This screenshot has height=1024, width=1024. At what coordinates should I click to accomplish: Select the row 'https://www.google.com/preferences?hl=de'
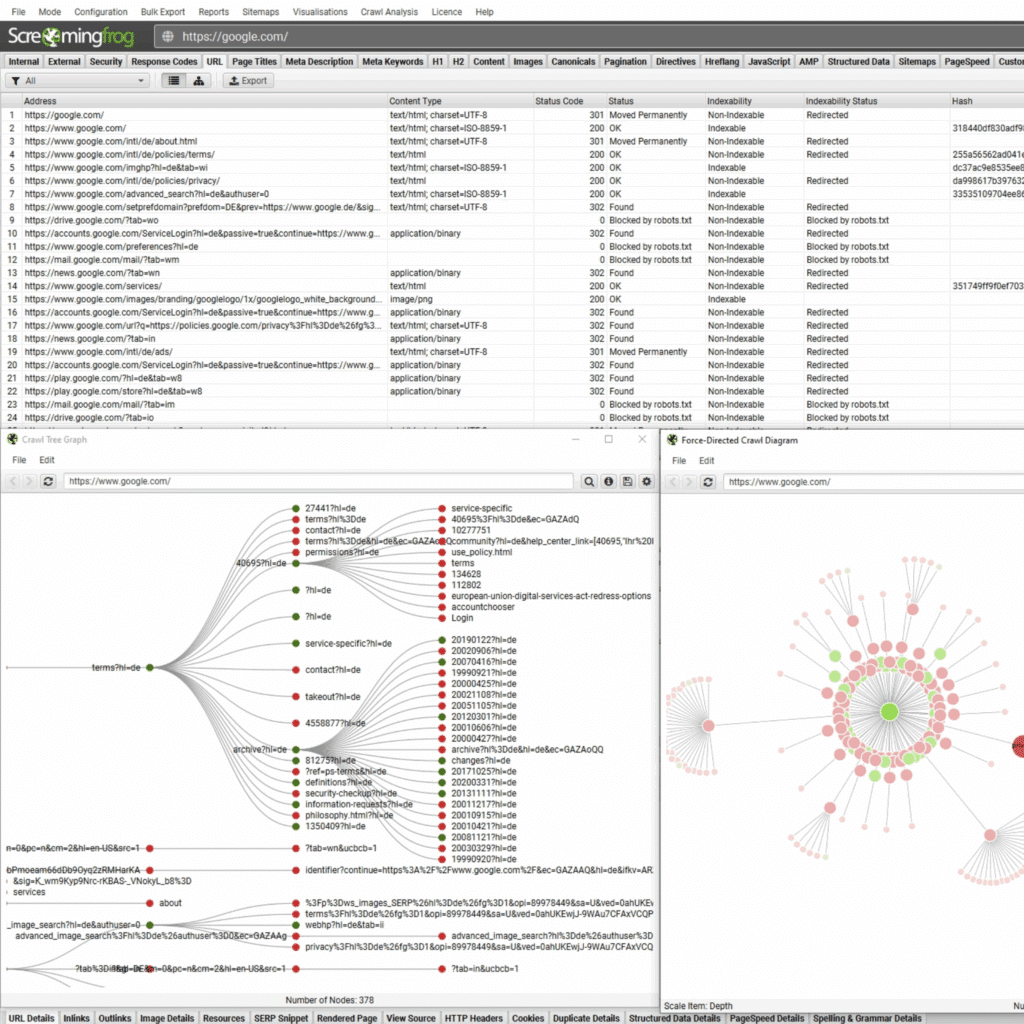(512, 247)
